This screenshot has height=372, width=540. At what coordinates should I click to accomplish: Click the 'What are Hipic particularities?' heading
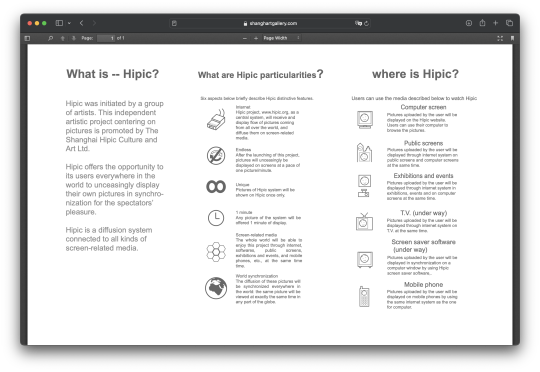pyautogui.click(x=260, y=74)
